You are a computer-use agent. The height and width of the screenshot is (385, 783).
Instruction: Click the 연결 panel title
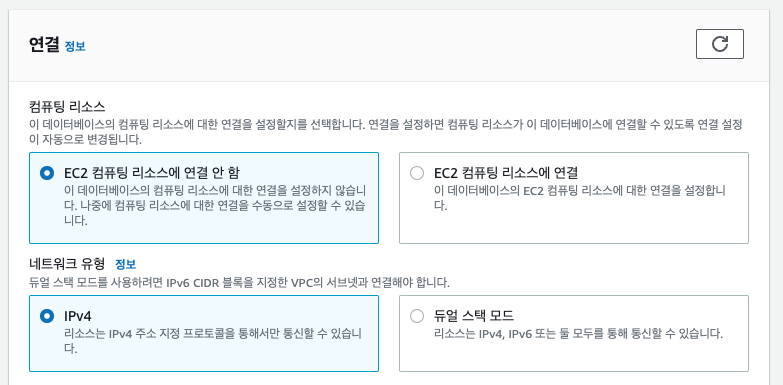(x=44, y=45)
